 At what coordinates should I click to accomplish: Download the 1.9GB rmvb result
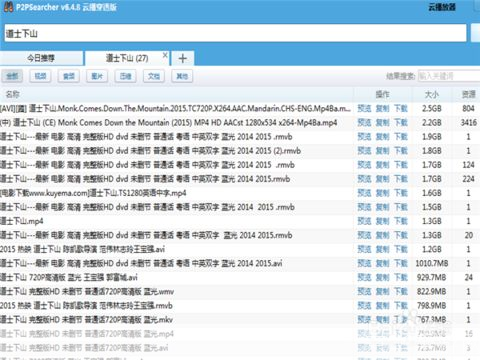[x=401, y=137]
